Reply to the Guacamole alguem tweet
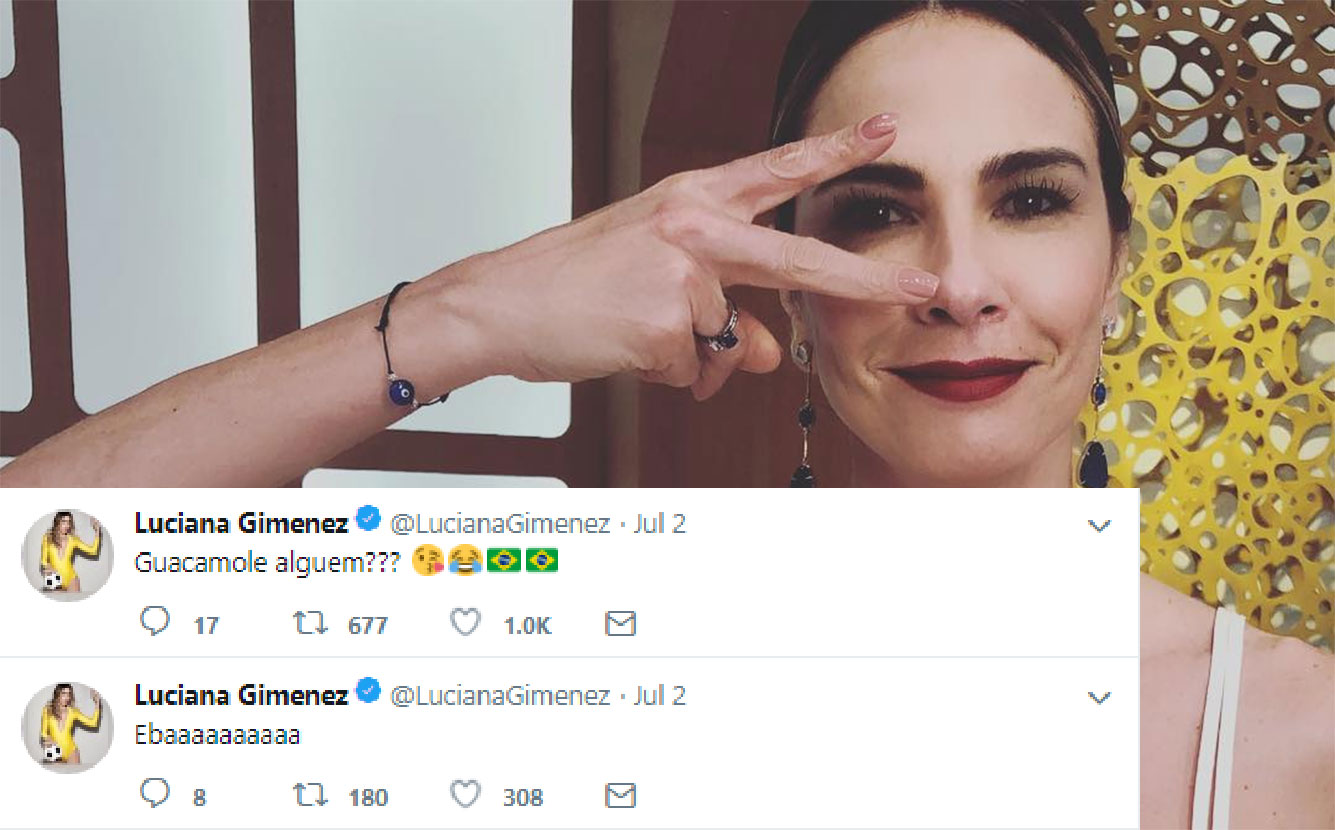 [x=155, y=623]
